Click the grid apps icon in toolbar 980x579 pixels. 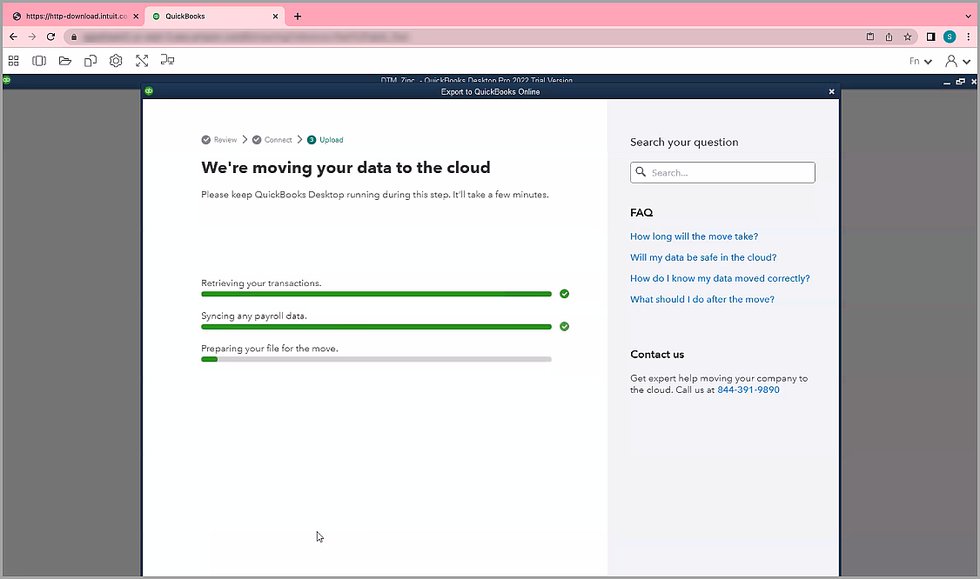[x=14, y=61]
